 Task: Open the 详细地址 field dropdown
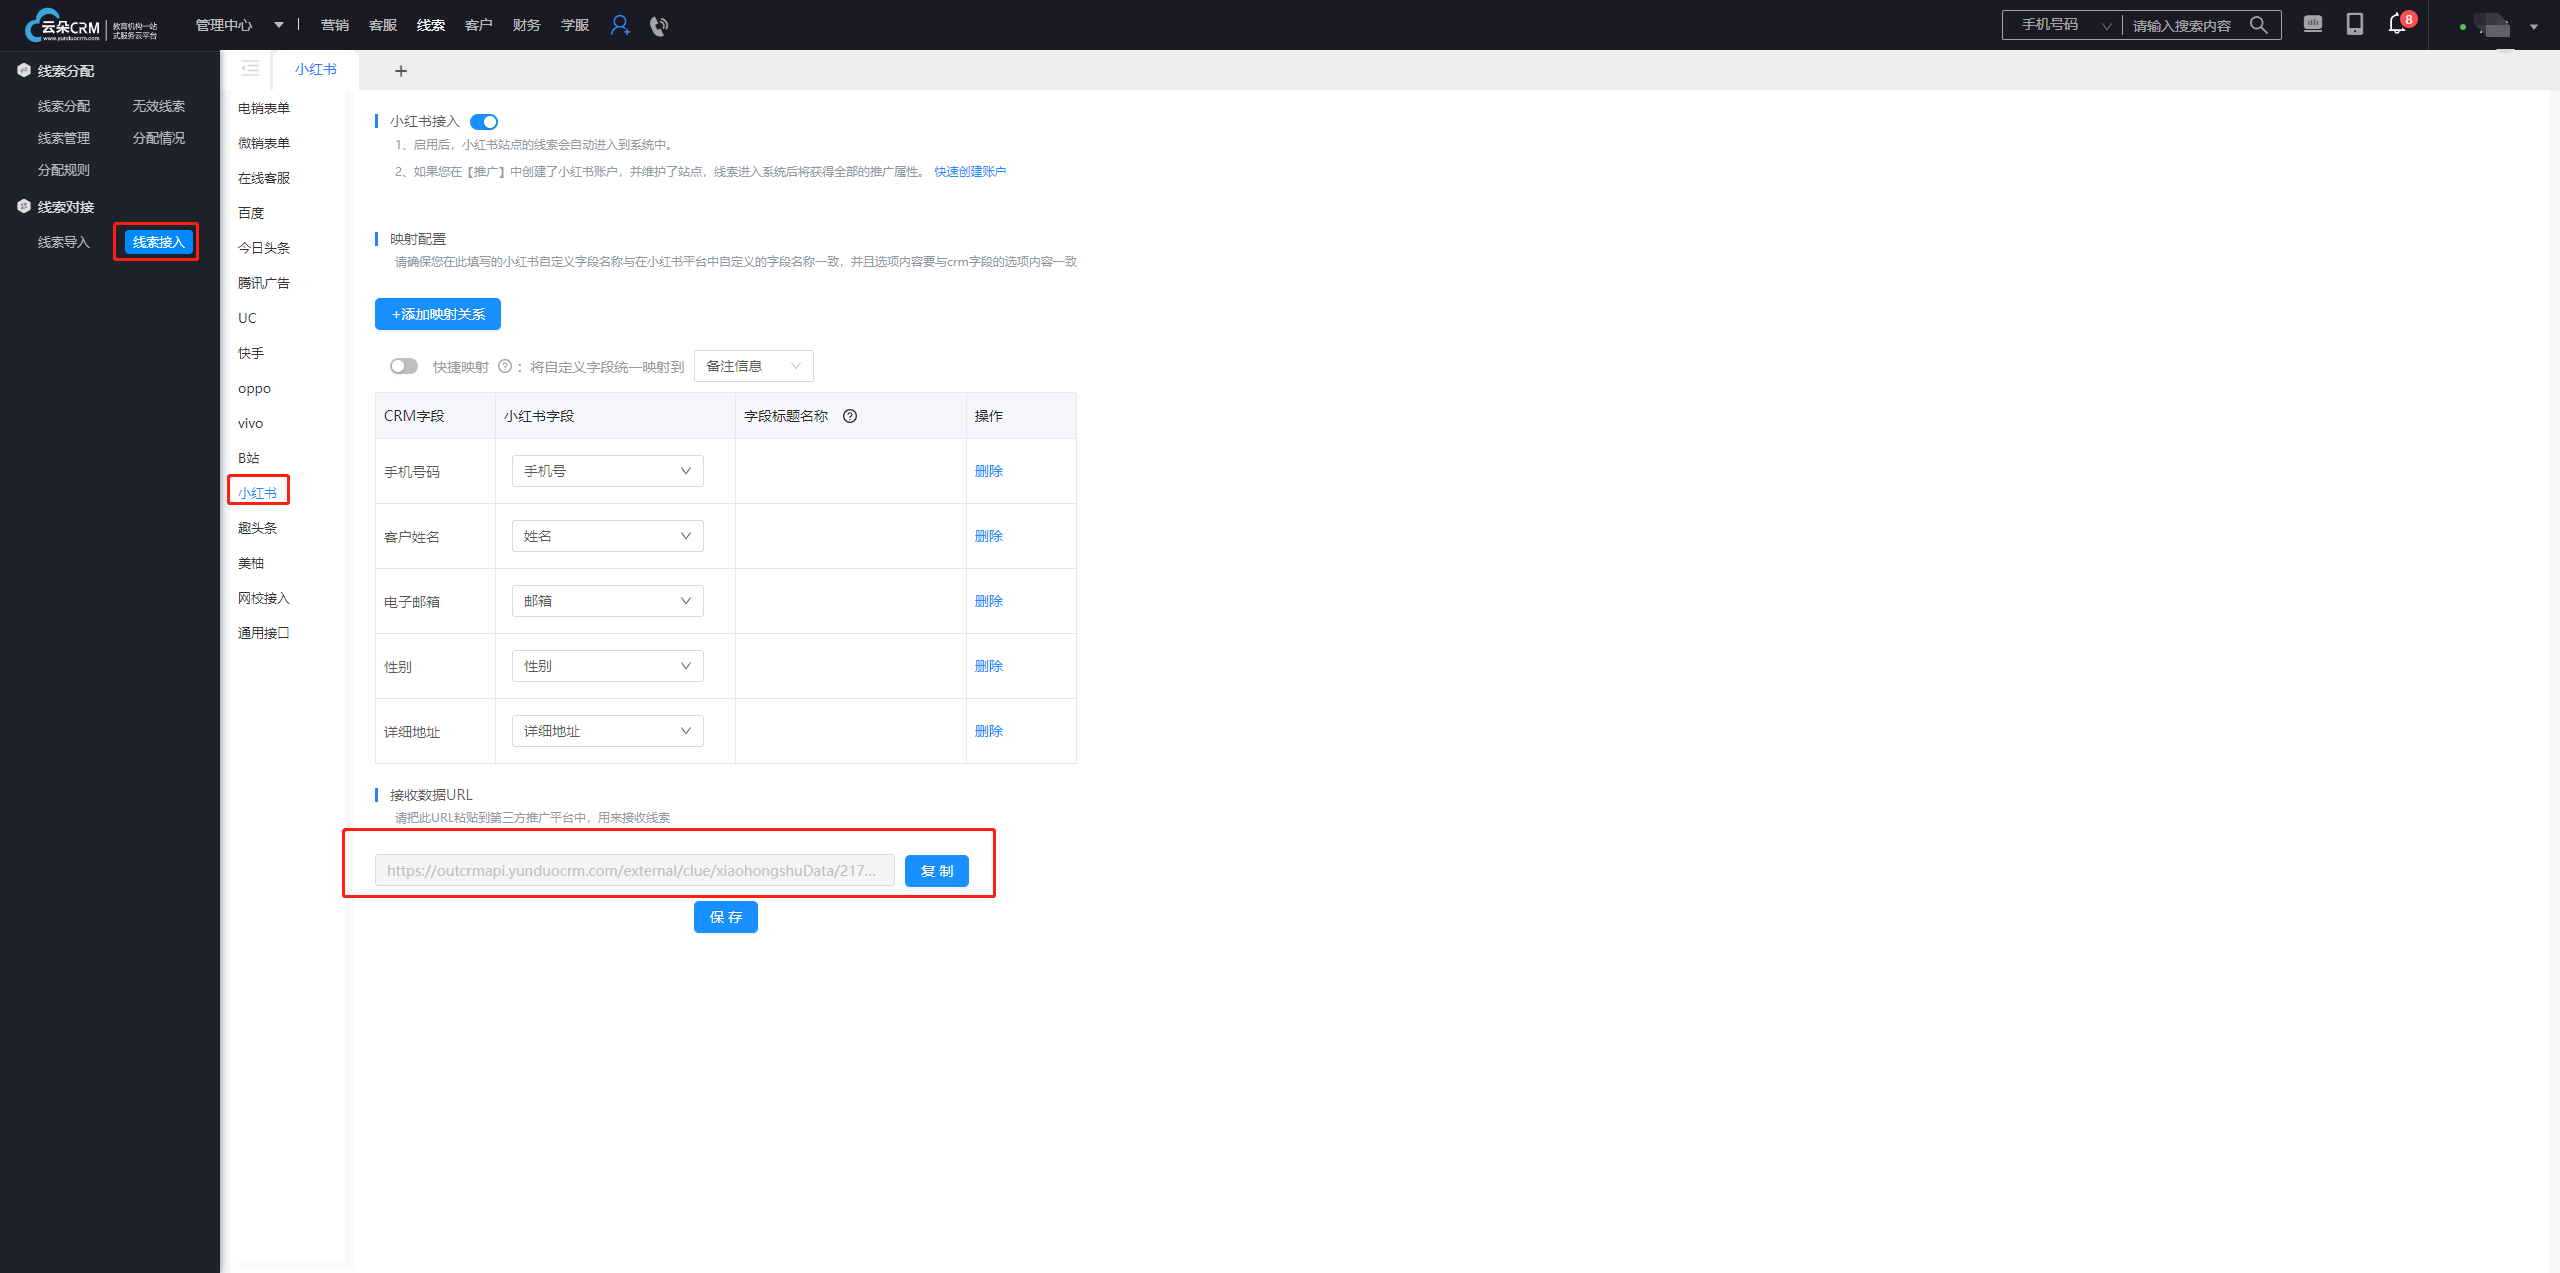(x=607, y=731)
